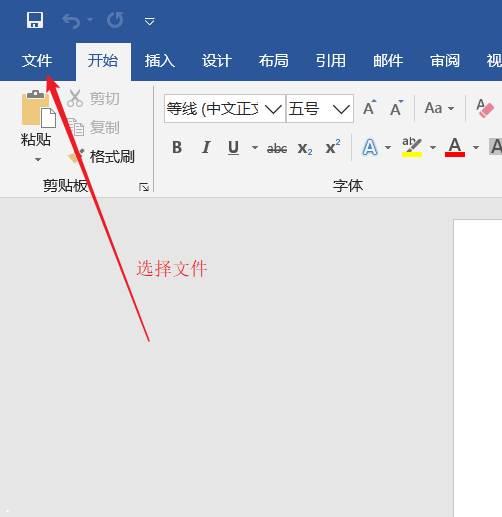Toggle subscript x₂ formatting
Viewport: 502px width, 517px height.
click(x=305, y=148)
